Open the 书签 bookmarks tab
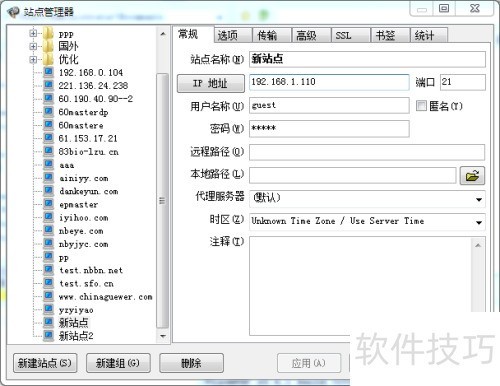Image resolution: width=500 pixels, height=386 pixels. tap(390, 35)
